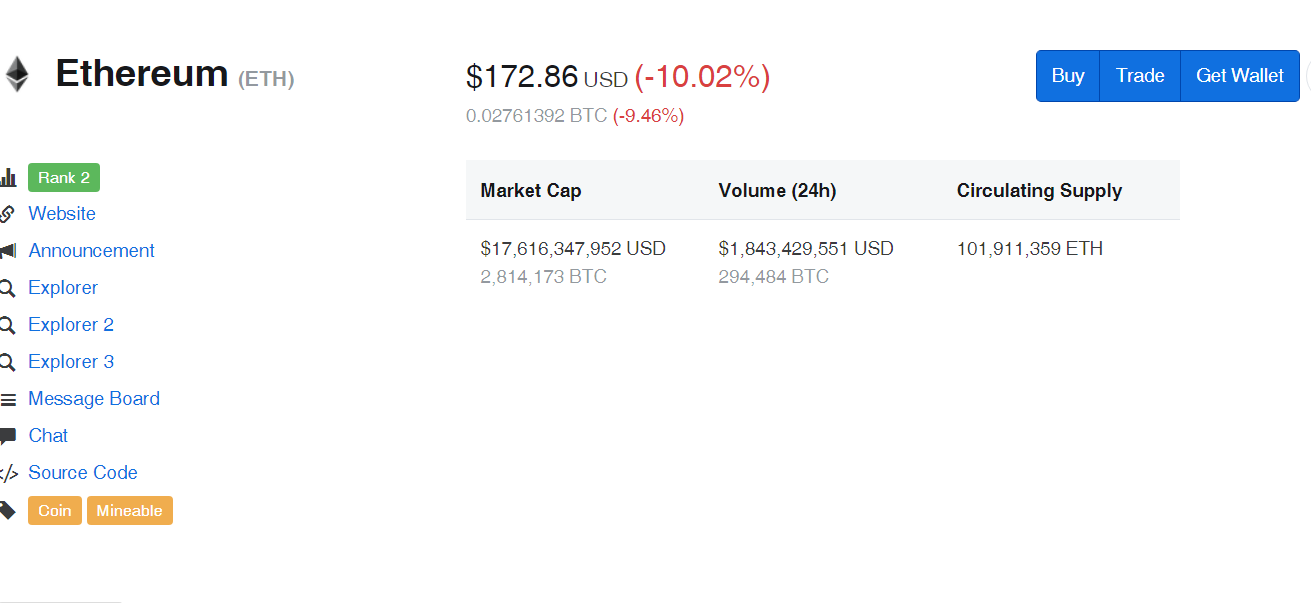Open the Explorer 3 link
Viewport: 1311px width, 603px height.
pyautogui.click(x=71, y=362)
